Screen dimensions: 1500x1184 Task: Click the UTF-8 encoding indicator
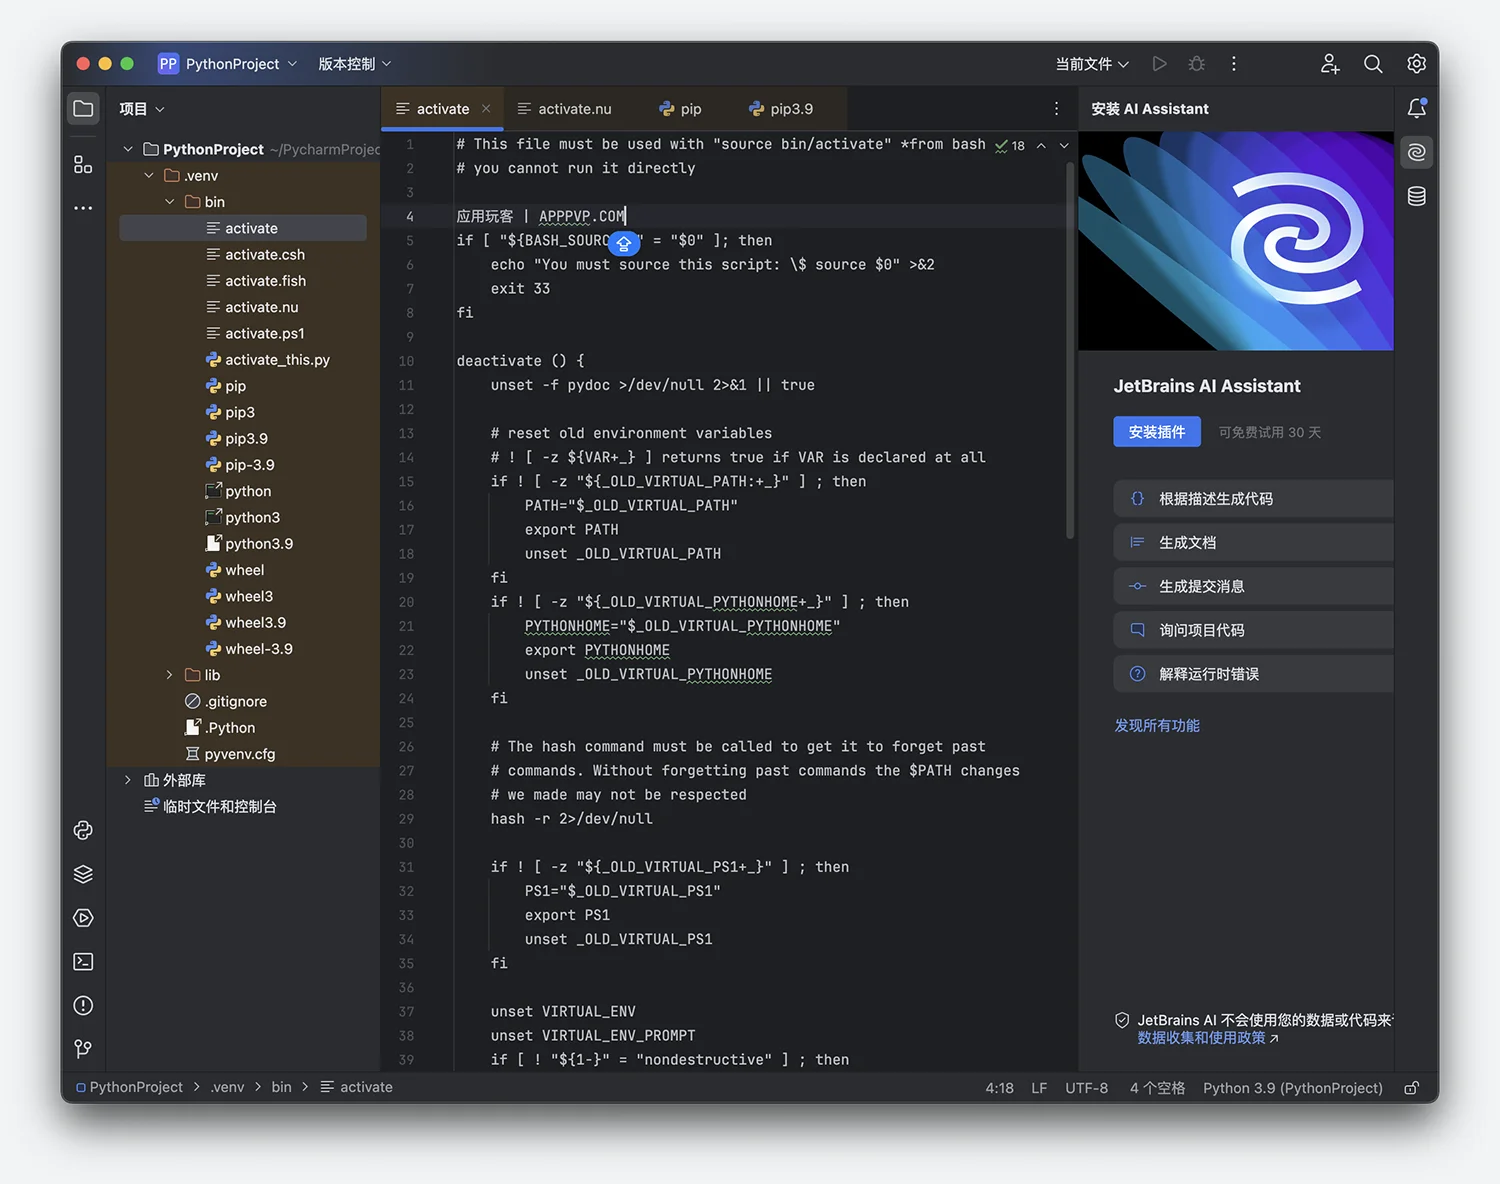point(1086,1087)
